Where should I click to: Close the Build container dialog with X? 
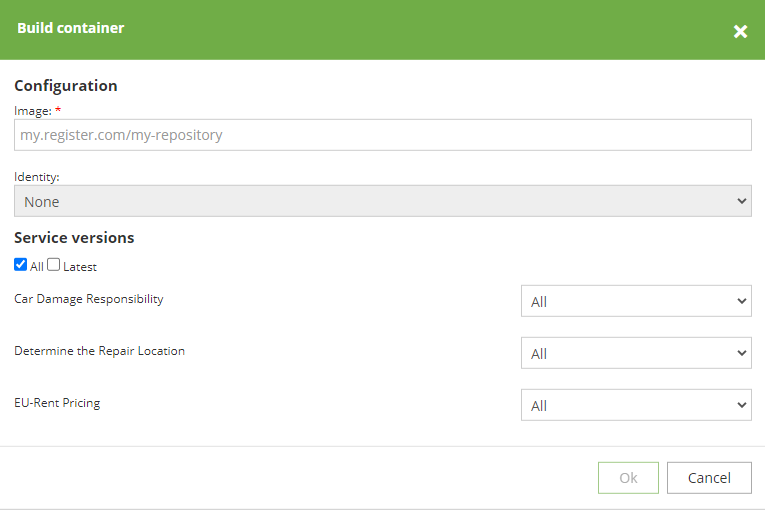pos(740,32)
